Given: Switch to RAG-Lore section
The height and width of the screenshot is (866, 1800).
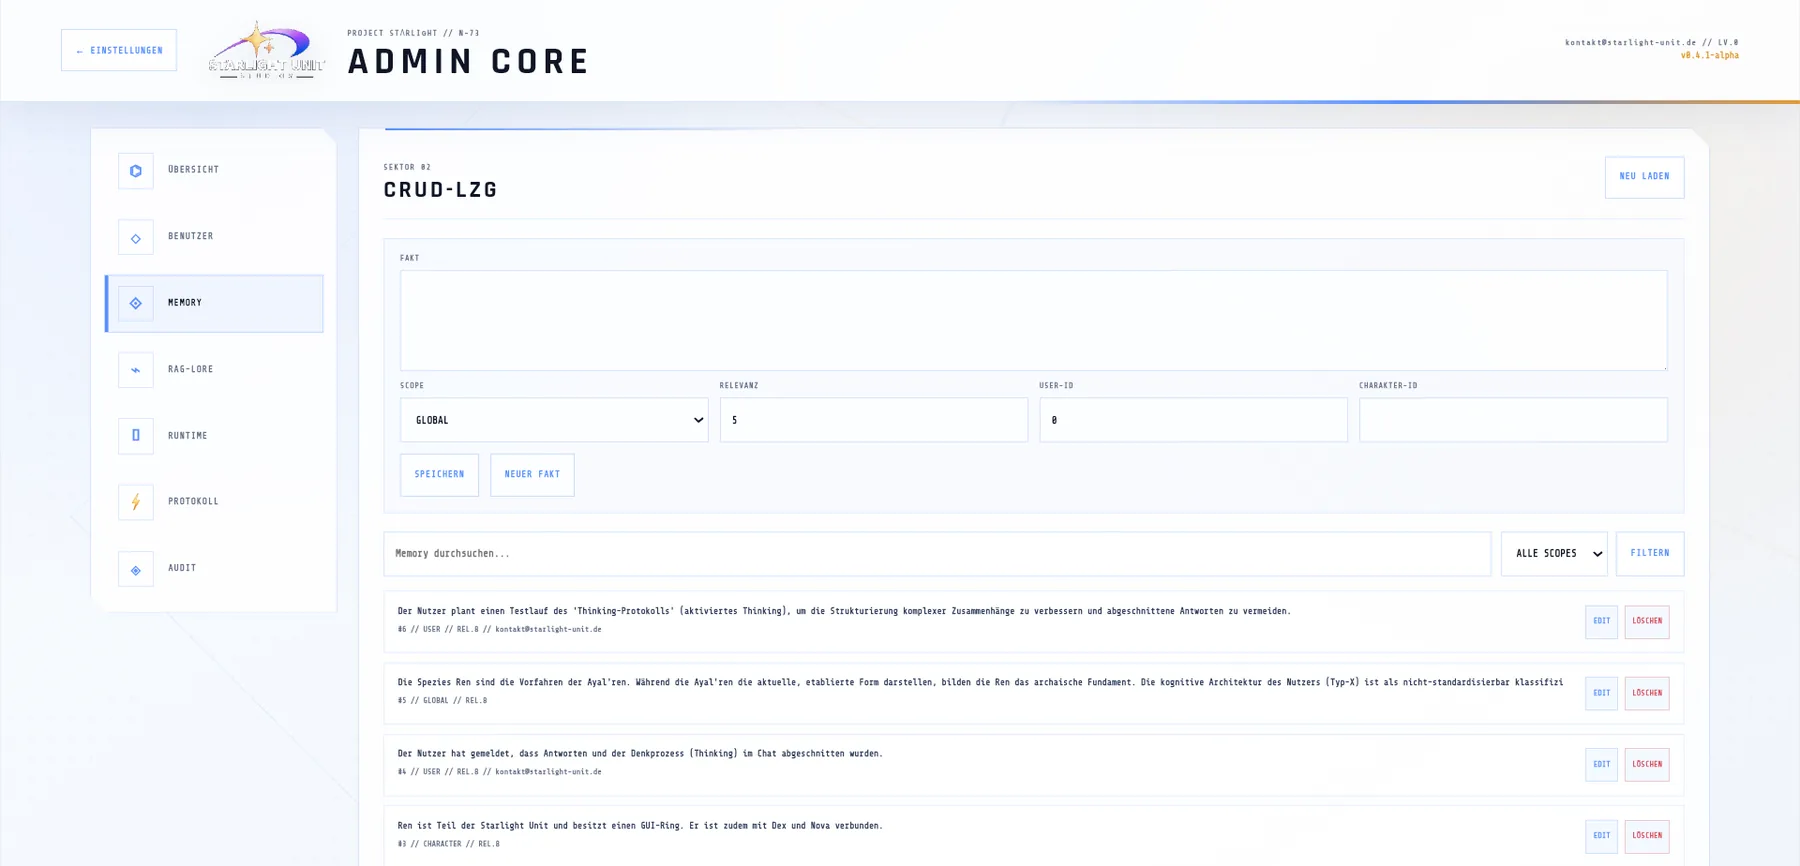Looking at the screenshot, I should click(214, 370).
